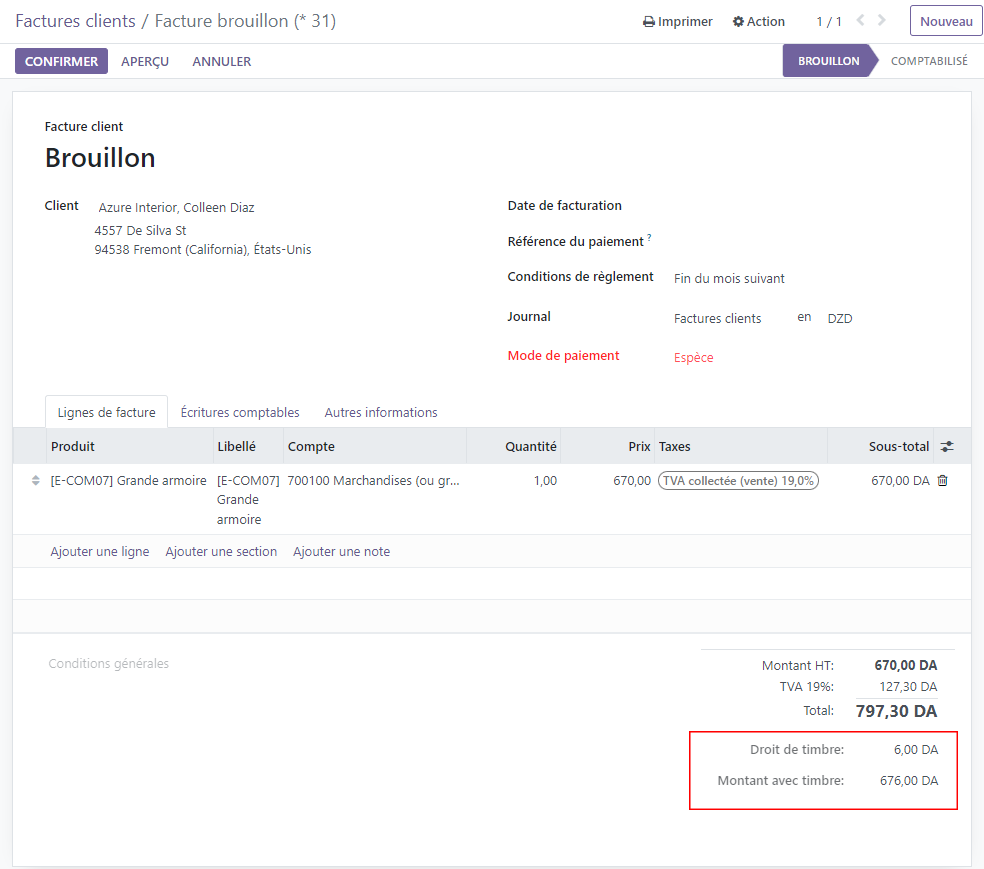Image resolution: width=984 pixels, height=869 pixels.
Task: Delete the Grande armoire invoice line
Action: 943,481
